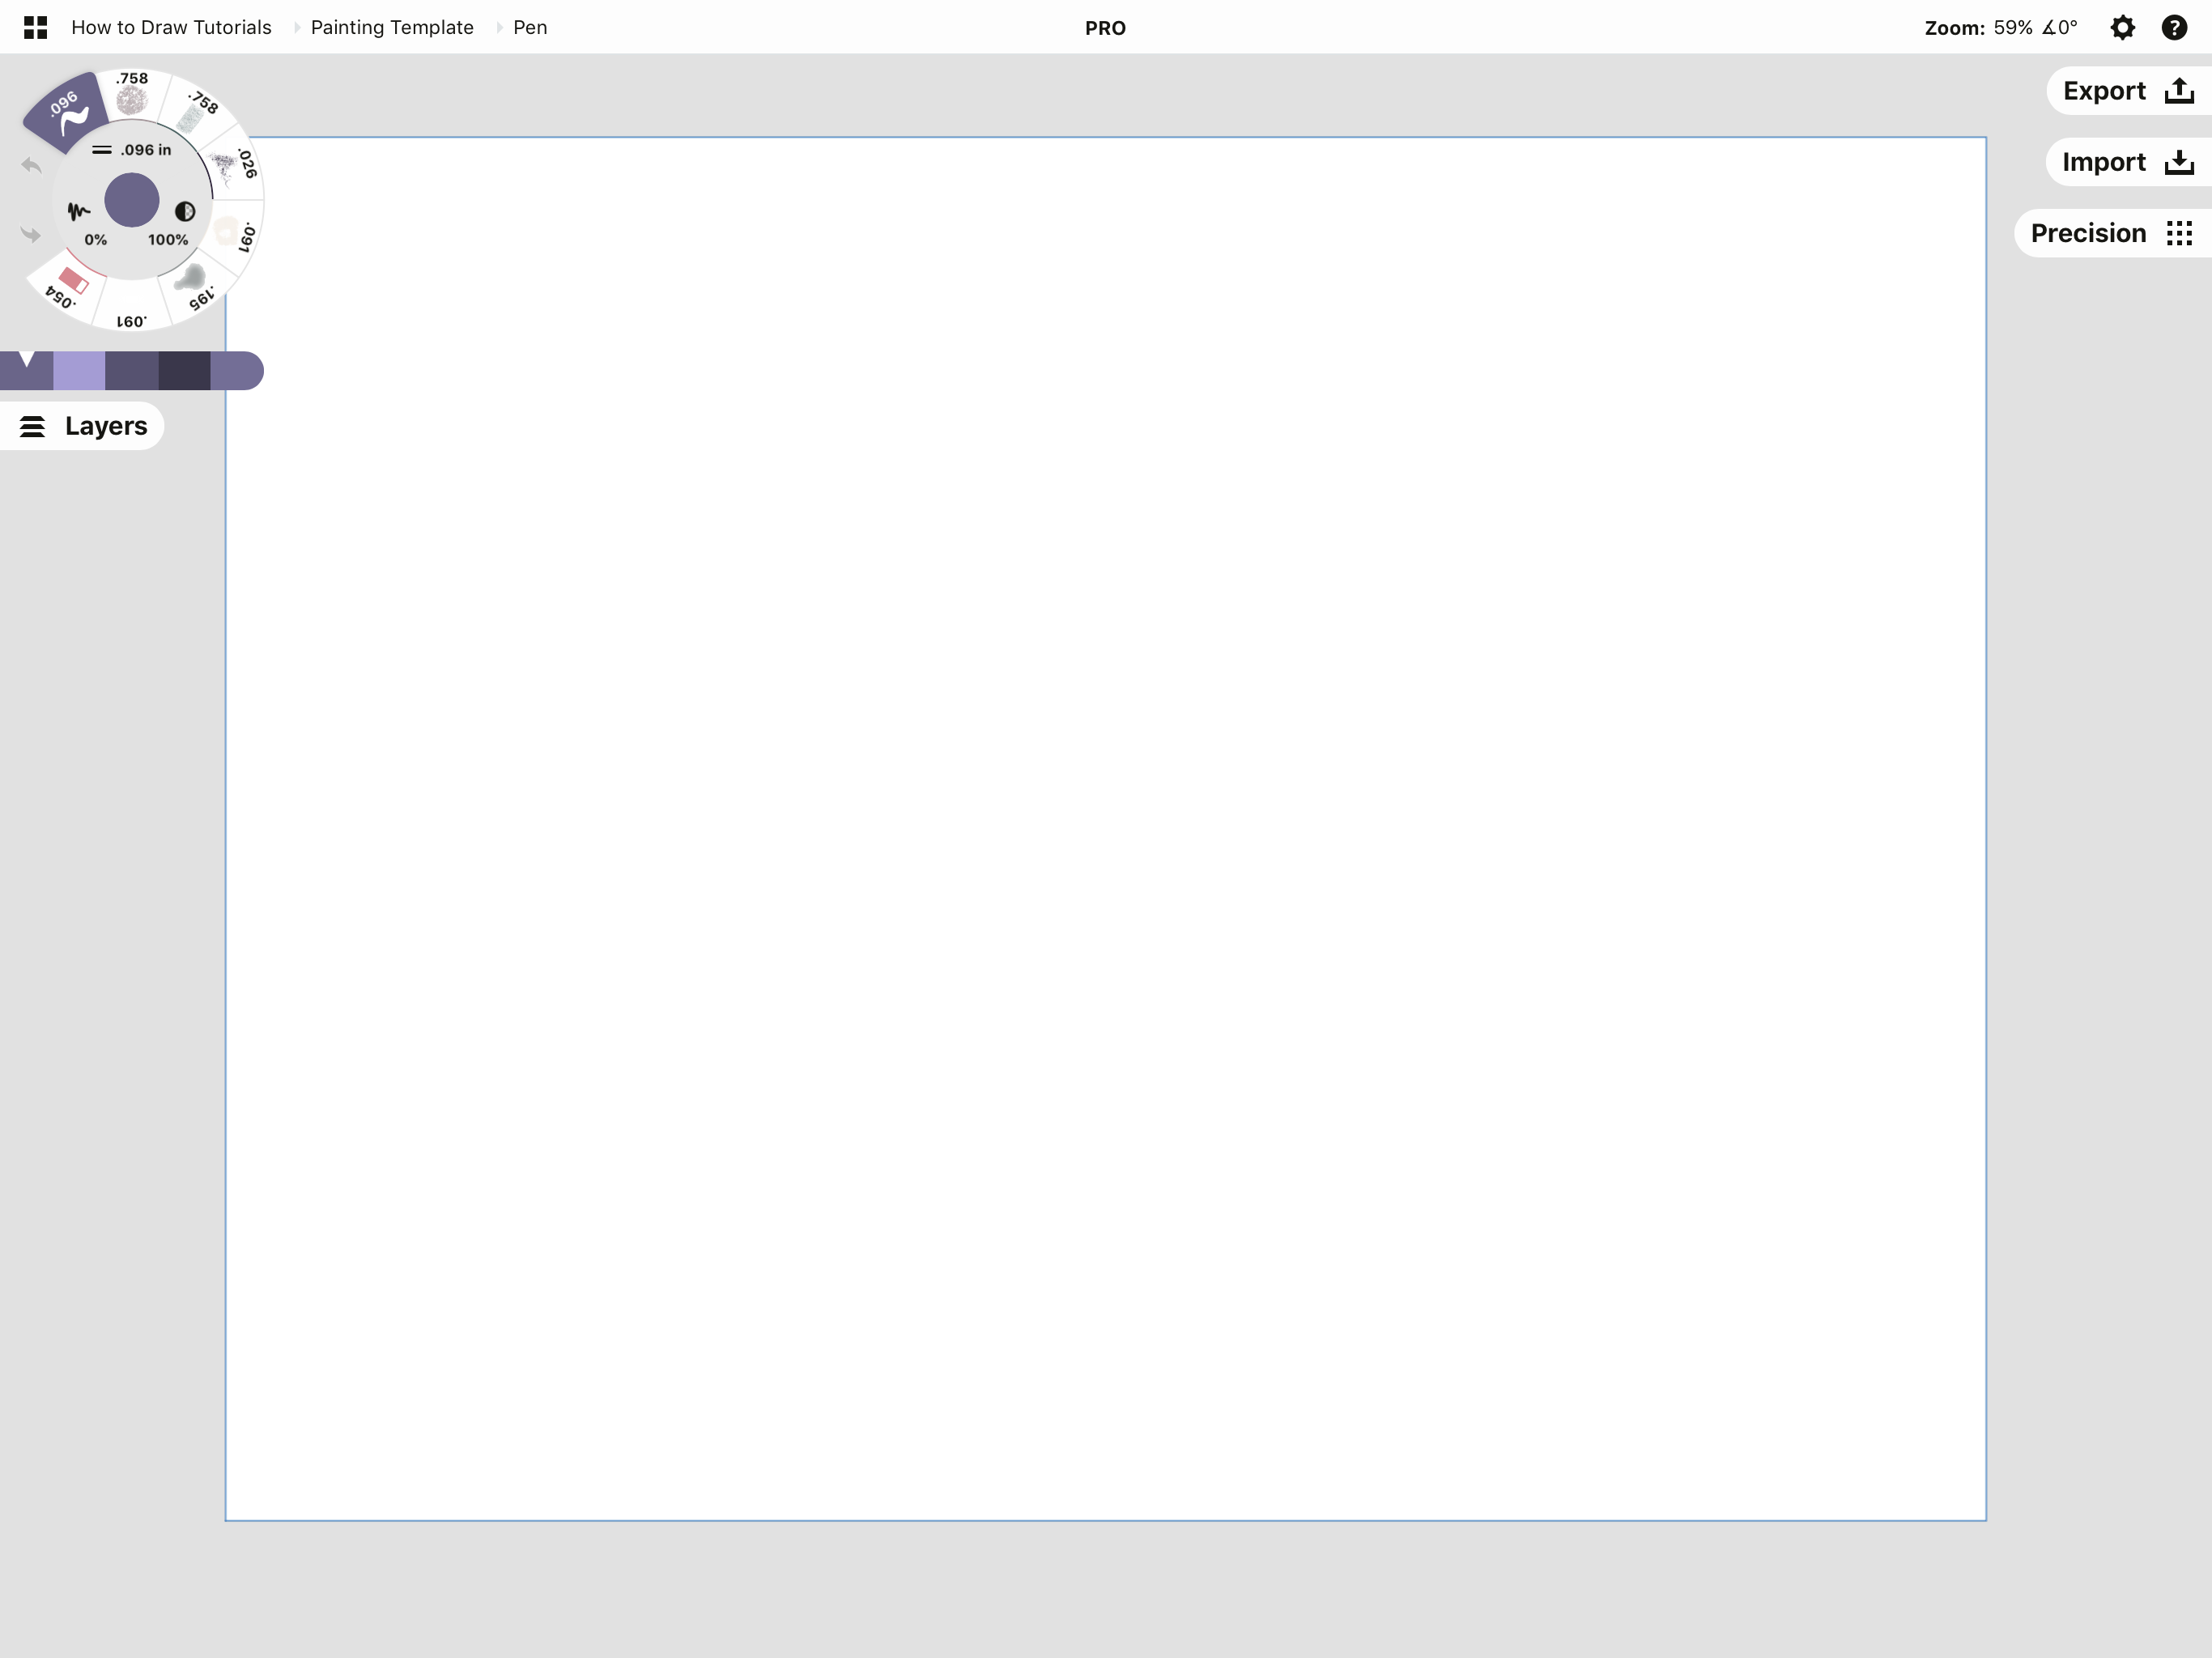2212x1658 pixels.
Task: Tap the 0% smoothness indicator
Action: point(96,240)
